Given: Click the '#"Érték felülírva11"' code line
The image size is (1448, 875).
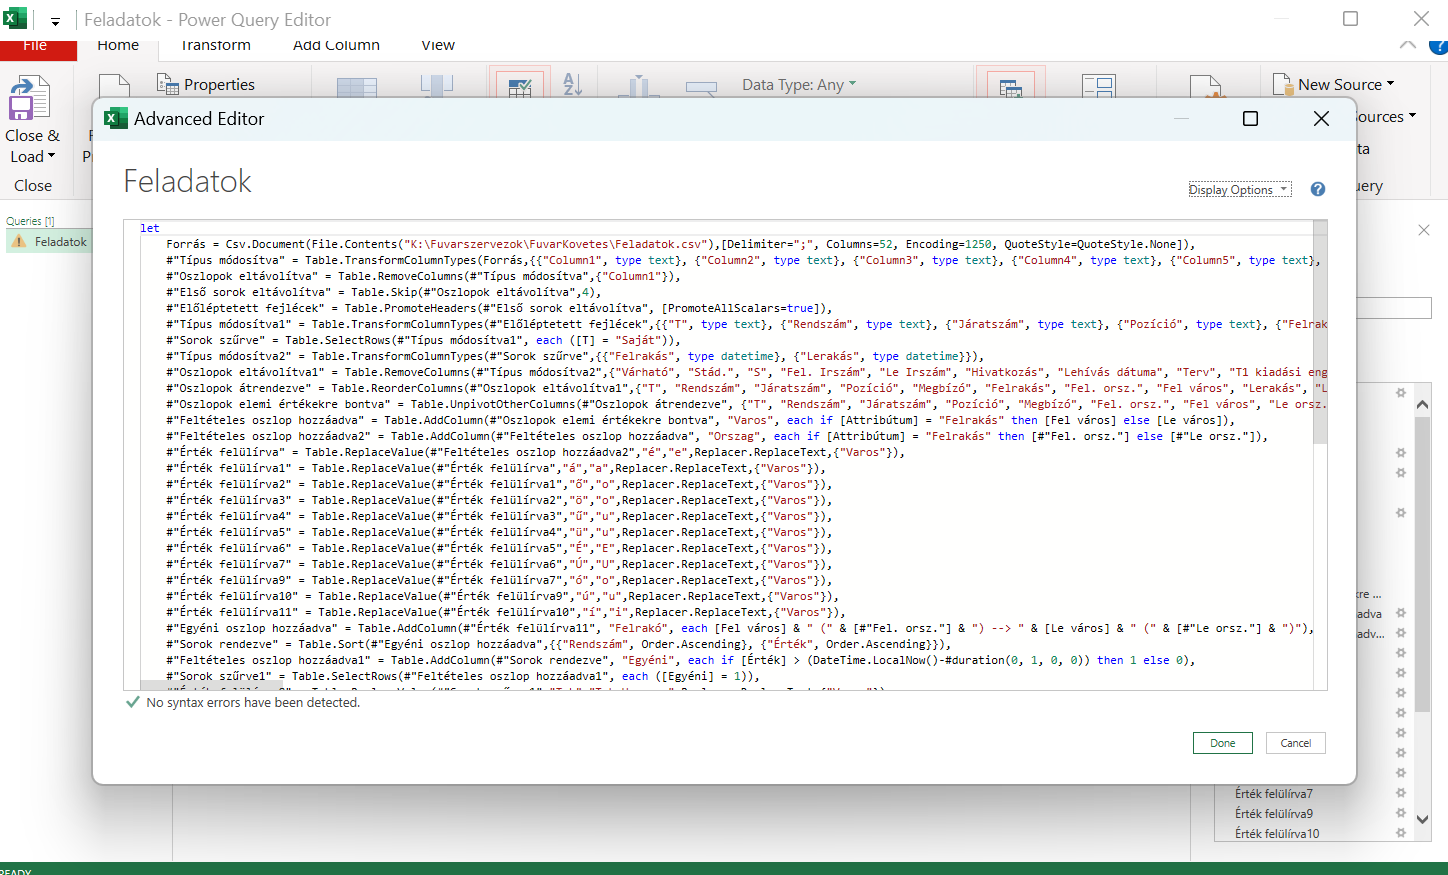Looking at the screenshot, I should 506,612.
